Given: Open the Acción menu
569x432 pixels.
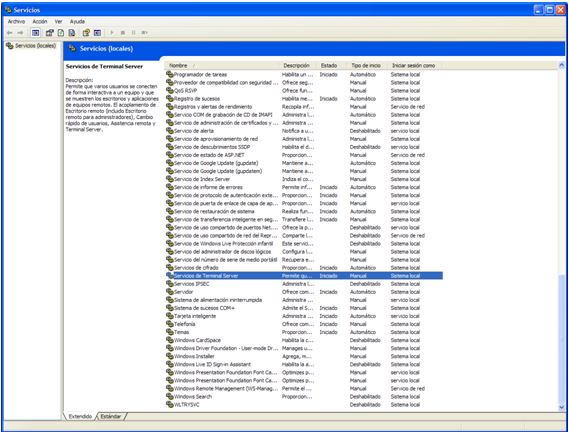Looking at the screenshot, I should (40, 22).
